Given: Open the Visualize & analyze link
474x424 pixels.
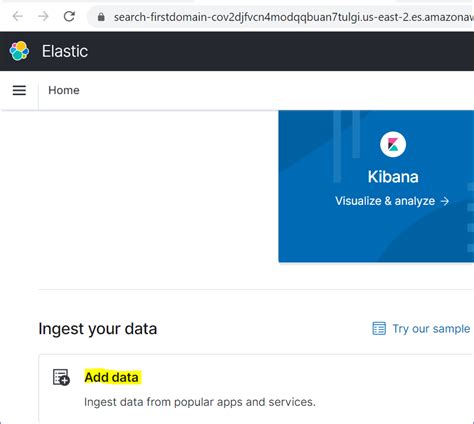Looking at the screenshot, I should pos(392,201).
